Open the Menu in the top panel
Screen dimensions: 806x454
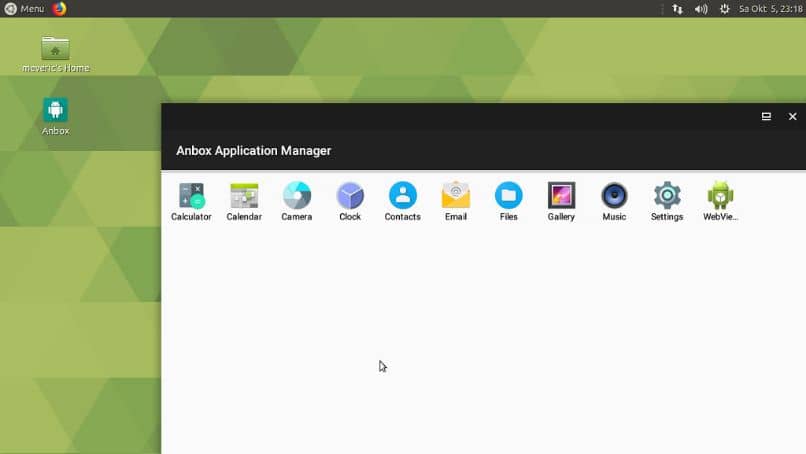pos(24,9)
